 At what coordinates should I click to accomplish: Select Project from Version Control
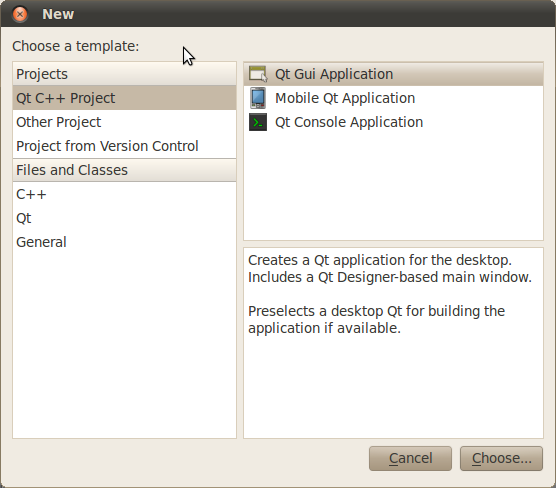[124, 146]
